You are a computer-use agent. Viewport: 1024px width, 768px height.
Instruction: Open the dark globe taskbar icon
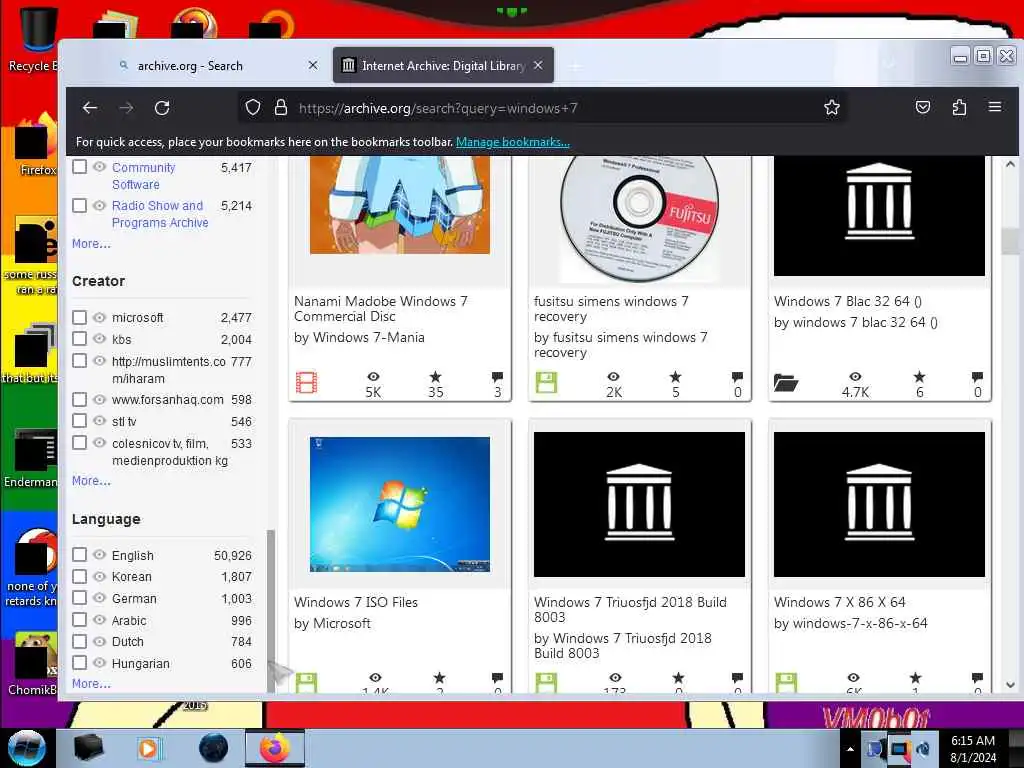[214, 748]
